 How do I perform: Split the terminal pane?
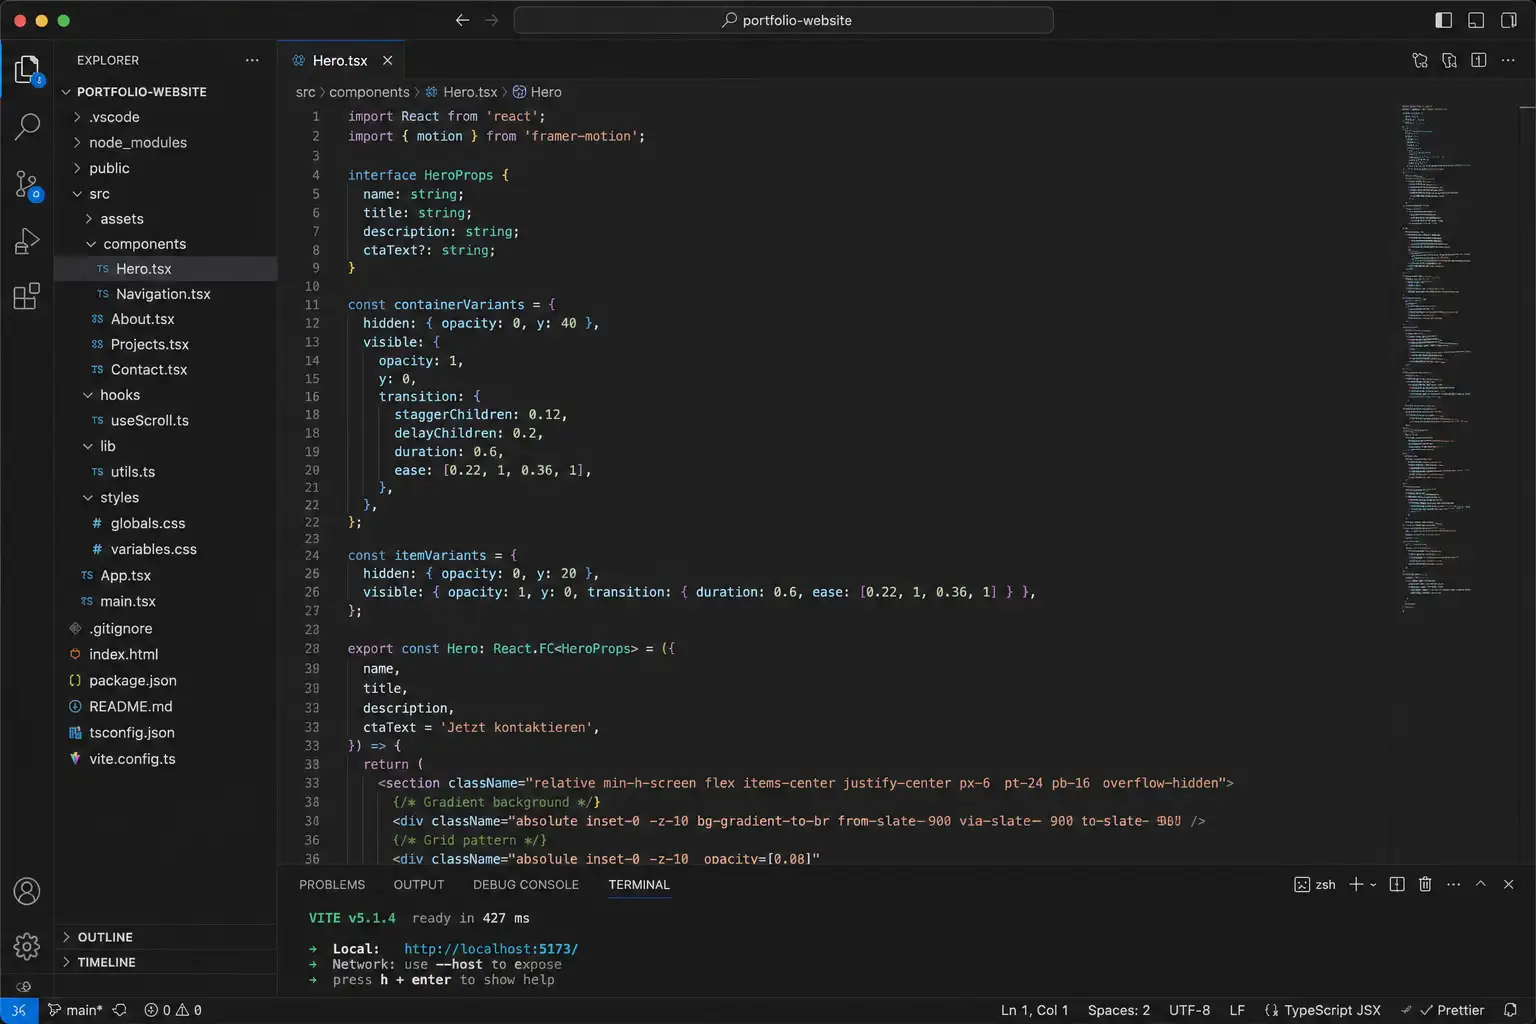(x=1397, y=884)
